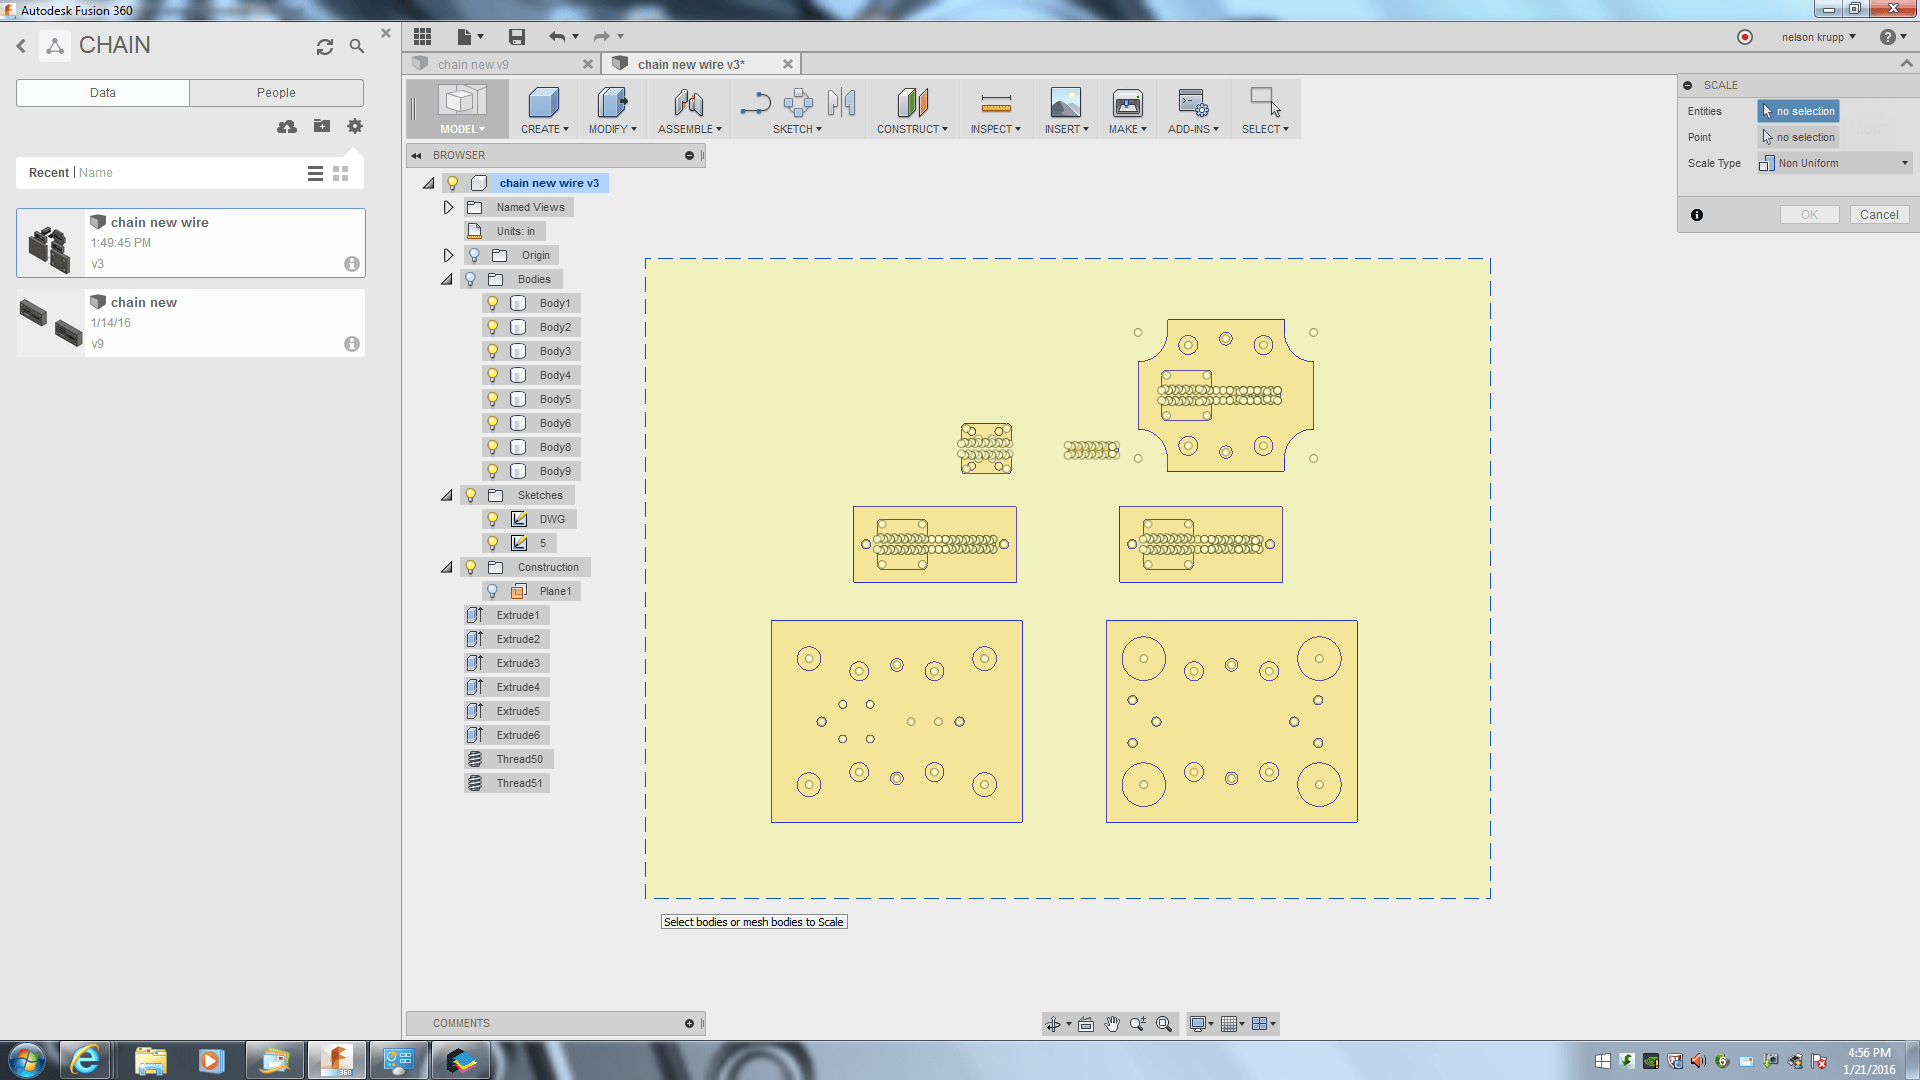Click the Select cursor-window icon
1920x1080 pixels.
click(1265, 103)
